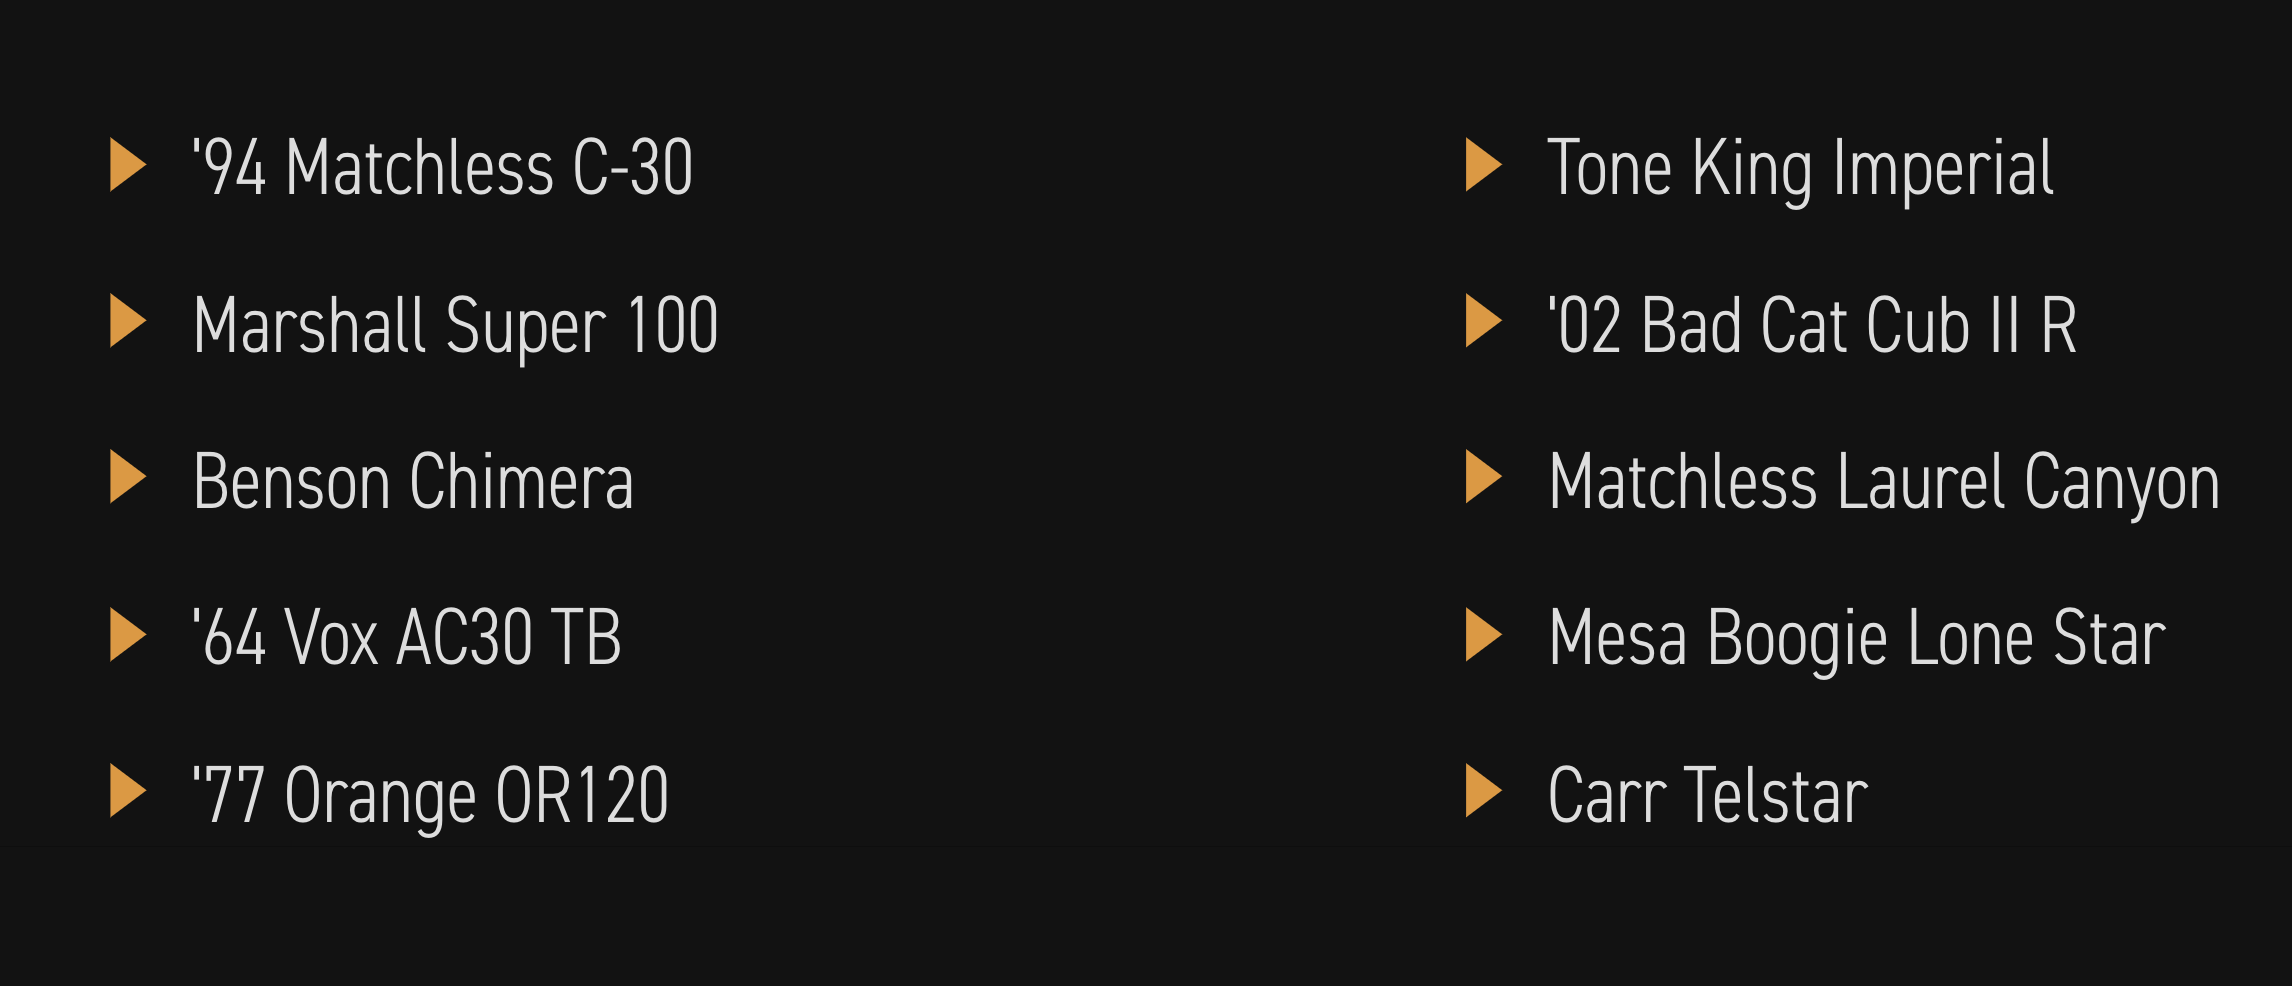Image resolution: width=2292 pixels, height=986 pixels.
Task: Click the orange arrow beside '94 Matchless C-30
Action: [x=128, y=165]
